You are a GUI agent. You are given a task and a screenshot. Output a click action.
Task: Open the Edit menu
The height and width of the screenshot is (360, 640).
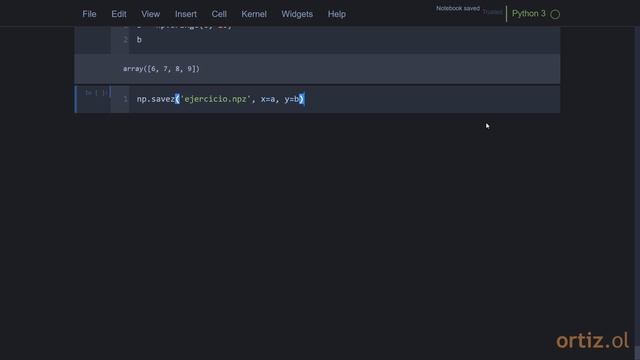119,14
